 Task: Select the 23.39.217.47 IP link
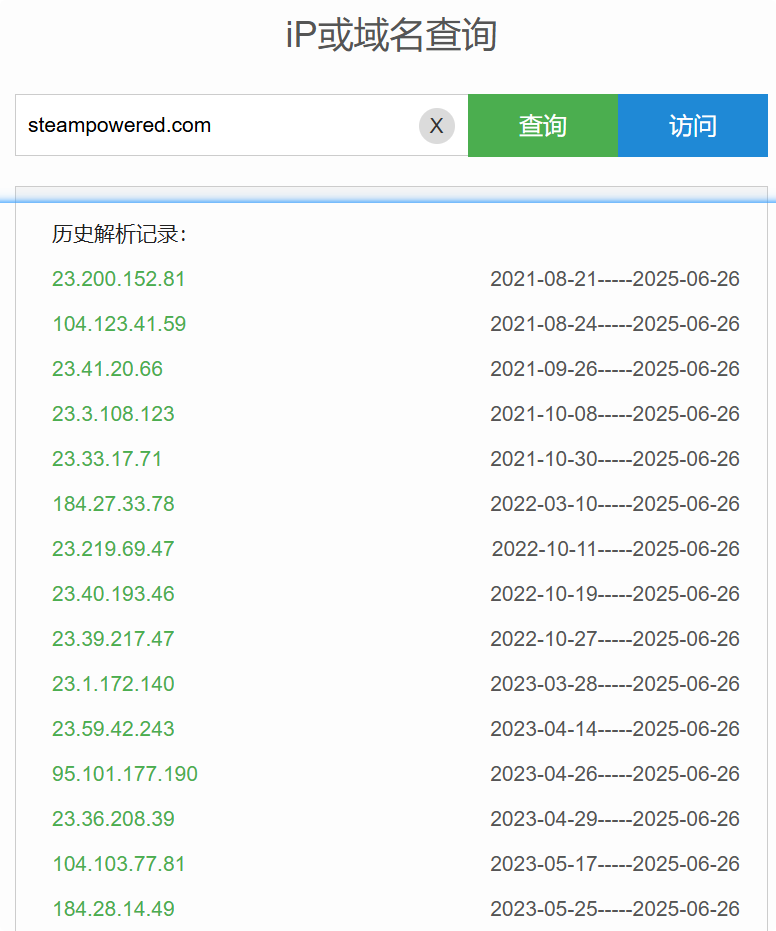click(x=113, y=639)
